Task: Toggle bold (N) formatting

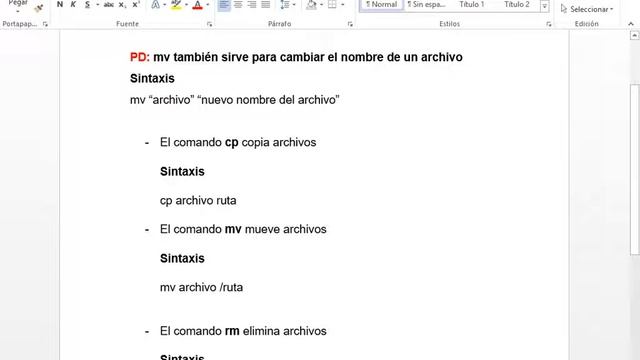Action: pos(60,5)
